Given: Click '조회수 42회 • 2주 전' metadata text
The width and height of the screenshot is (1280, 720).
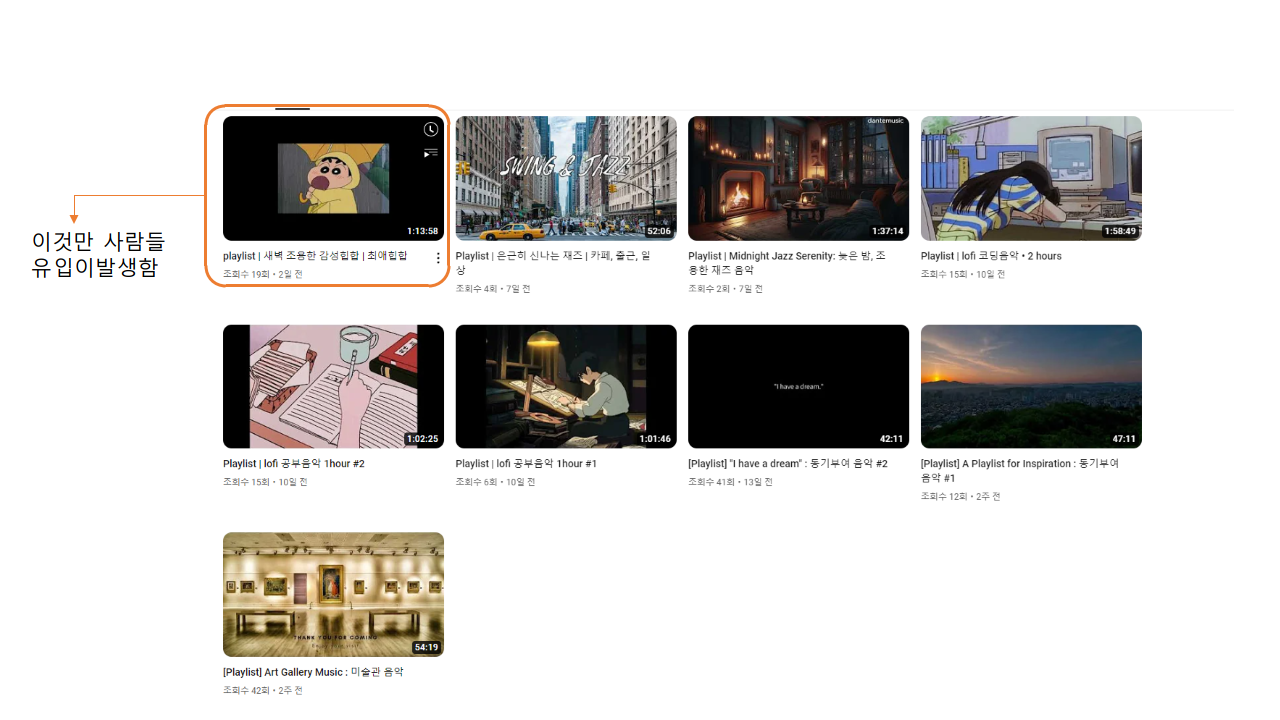Looking at the screenshot, I should point(263,690).
